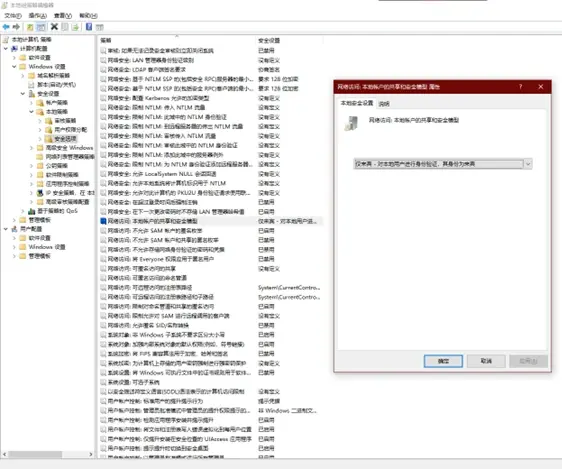Open the 查看(V) menu

coord(63,16)
